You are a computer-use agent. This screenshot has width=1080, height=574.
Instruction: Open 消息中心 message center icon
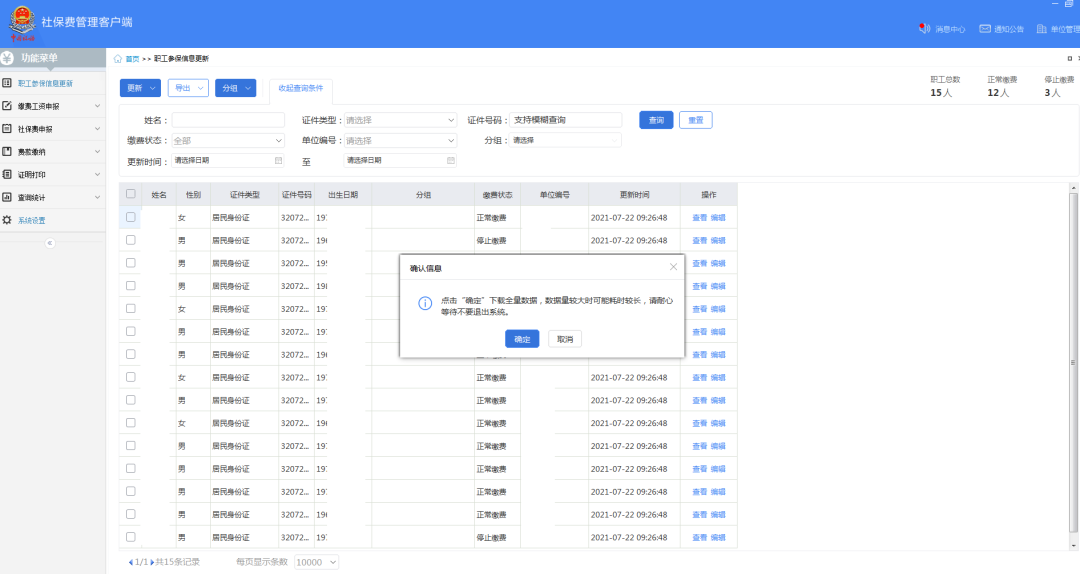(x=924, y=29)
